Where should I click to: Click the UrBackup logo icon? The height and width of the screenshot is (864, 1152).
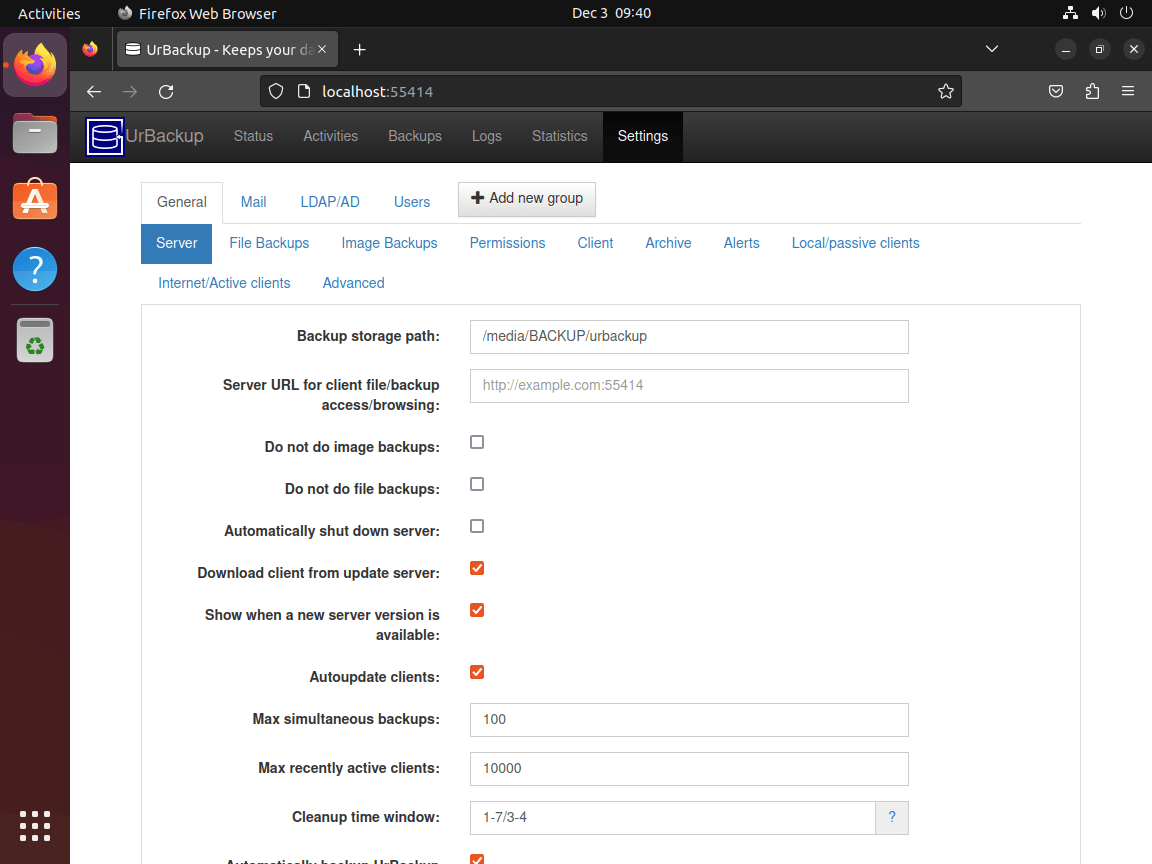(104, 136)
